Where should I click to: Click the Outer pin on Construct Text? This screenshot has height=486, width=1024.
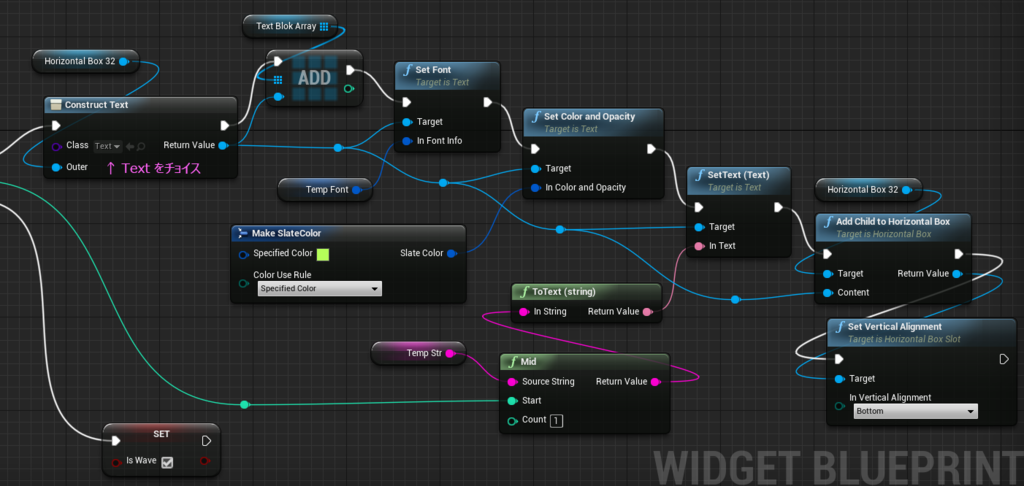tap(56, 167)
